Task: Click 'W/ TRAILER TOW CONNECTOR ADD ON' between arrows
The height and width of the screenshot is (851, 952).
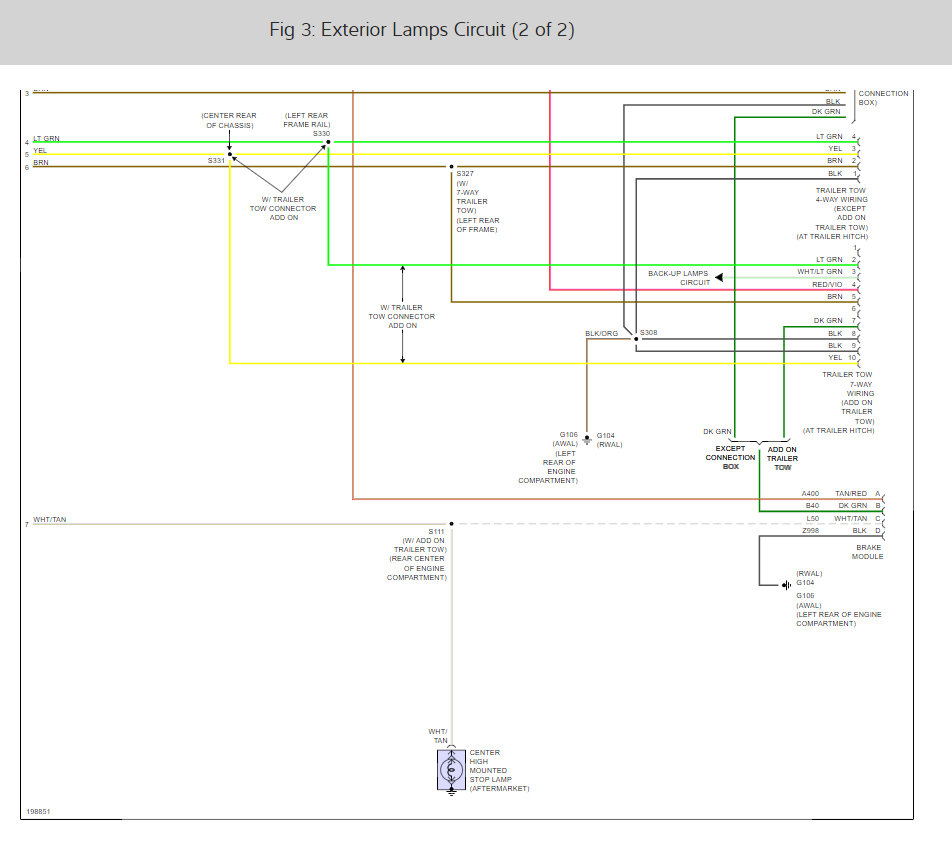Action: [x=402, y=316]
